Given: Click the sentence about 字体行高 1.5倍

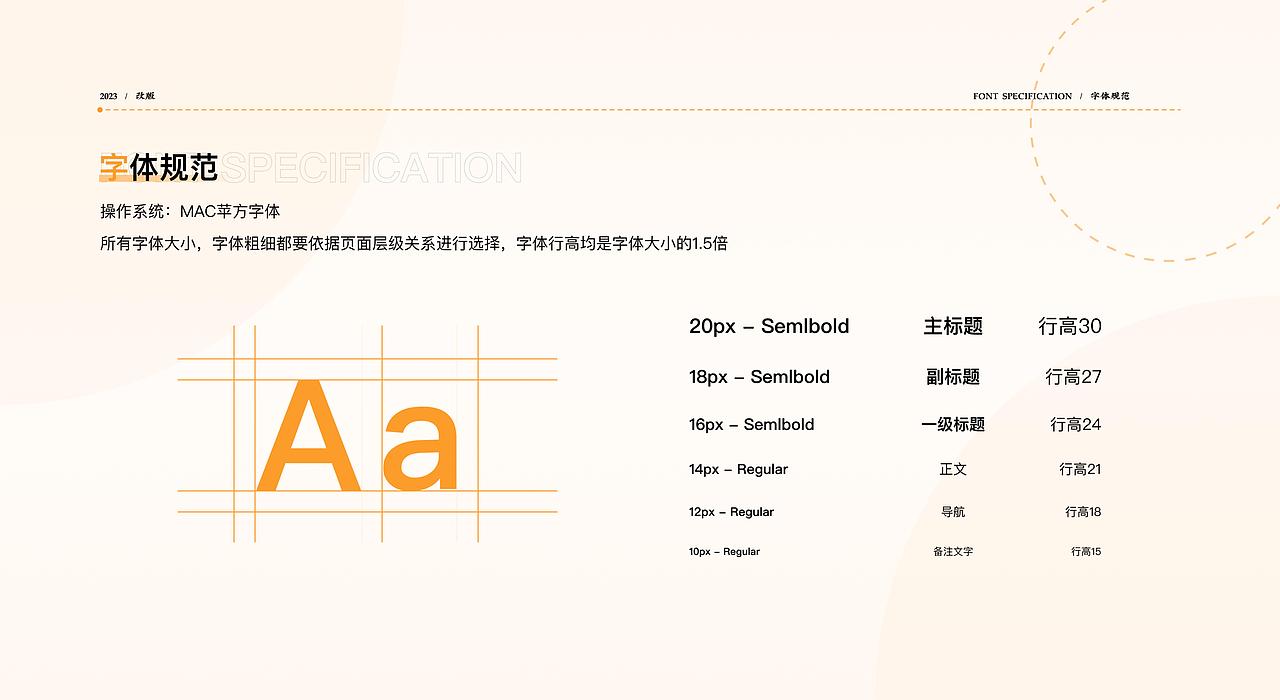Looking at the screenshot, I should point(414,243).
